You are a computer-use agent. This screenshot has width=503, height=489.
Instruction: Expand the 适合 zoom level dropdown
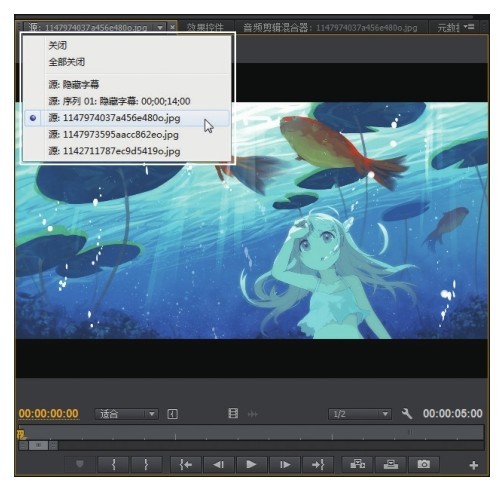[126, 414]
